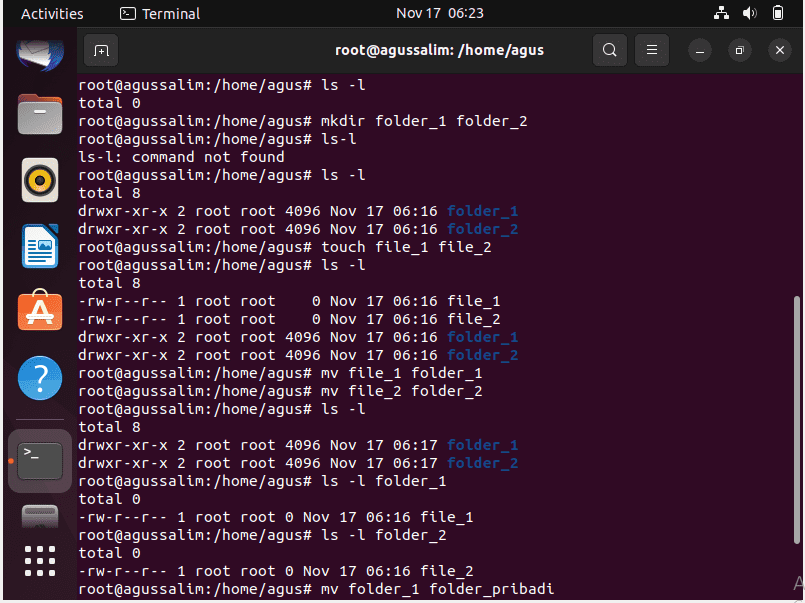
Task: Click 'mv file_2 folder_2' command text
Action: pos(401,391)
